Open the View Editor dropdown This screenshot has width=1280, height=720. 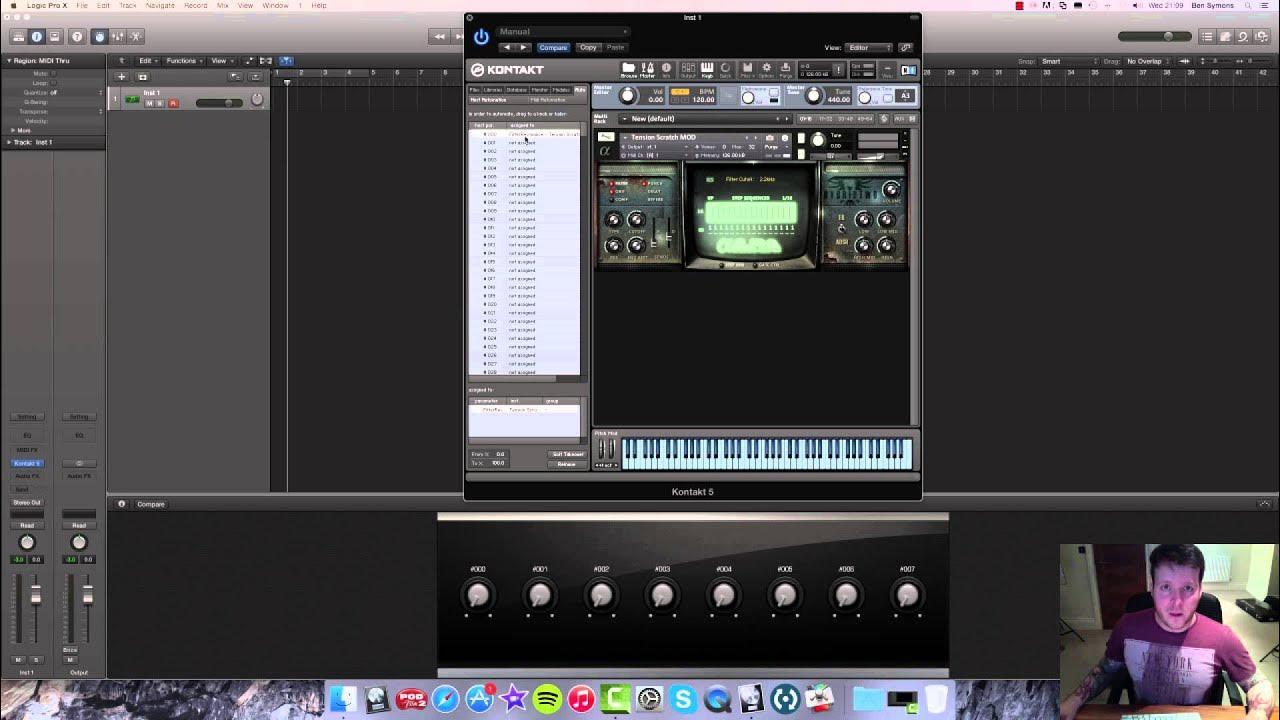point(869,47)
